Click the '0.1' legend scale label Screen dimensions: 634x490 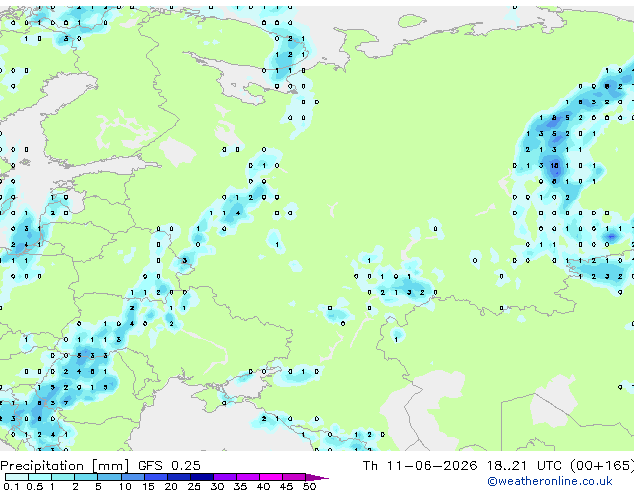coord(12,486)
